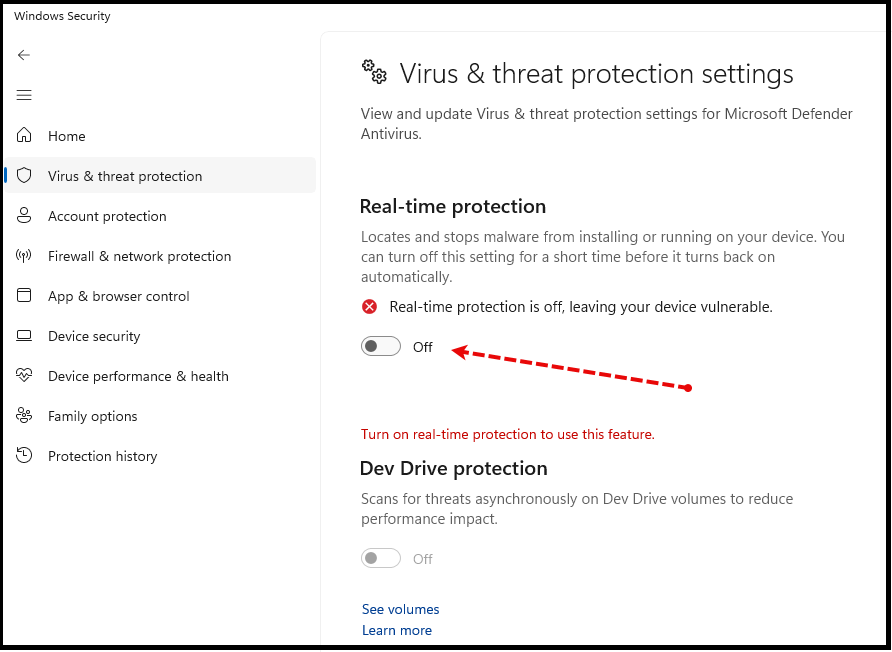The width and height of the screenshot is (892, 652).
Task: Click the Device performance heart icon
Action: [24, 375]
